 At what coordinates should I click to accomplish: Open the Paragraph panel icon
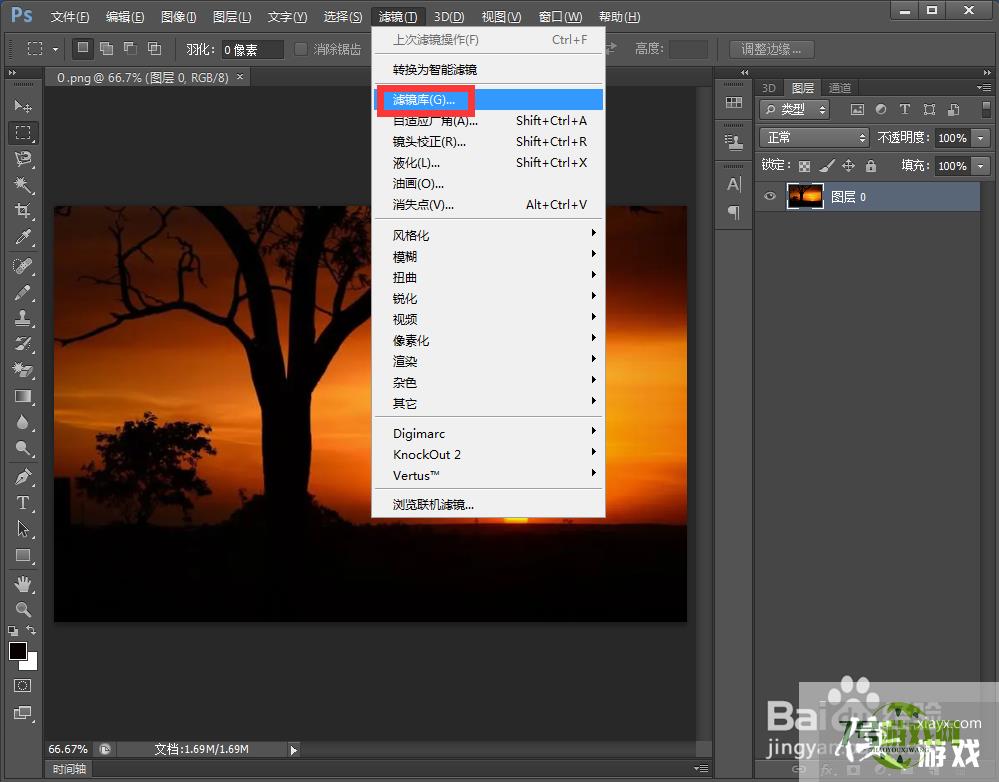734,212
